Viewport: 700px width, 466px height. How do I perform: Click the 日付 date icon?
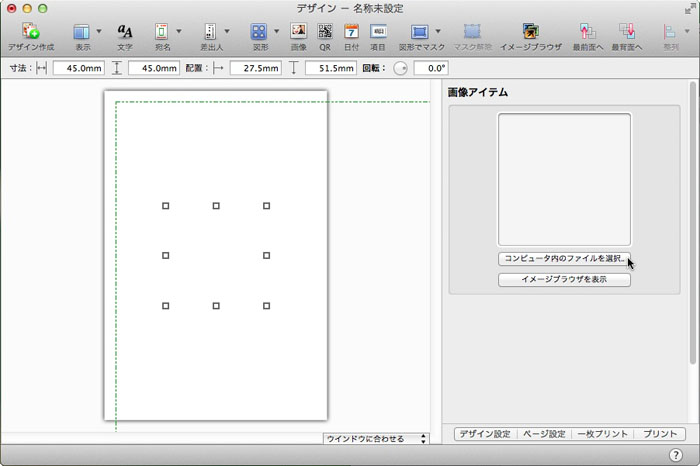(351, 32)
